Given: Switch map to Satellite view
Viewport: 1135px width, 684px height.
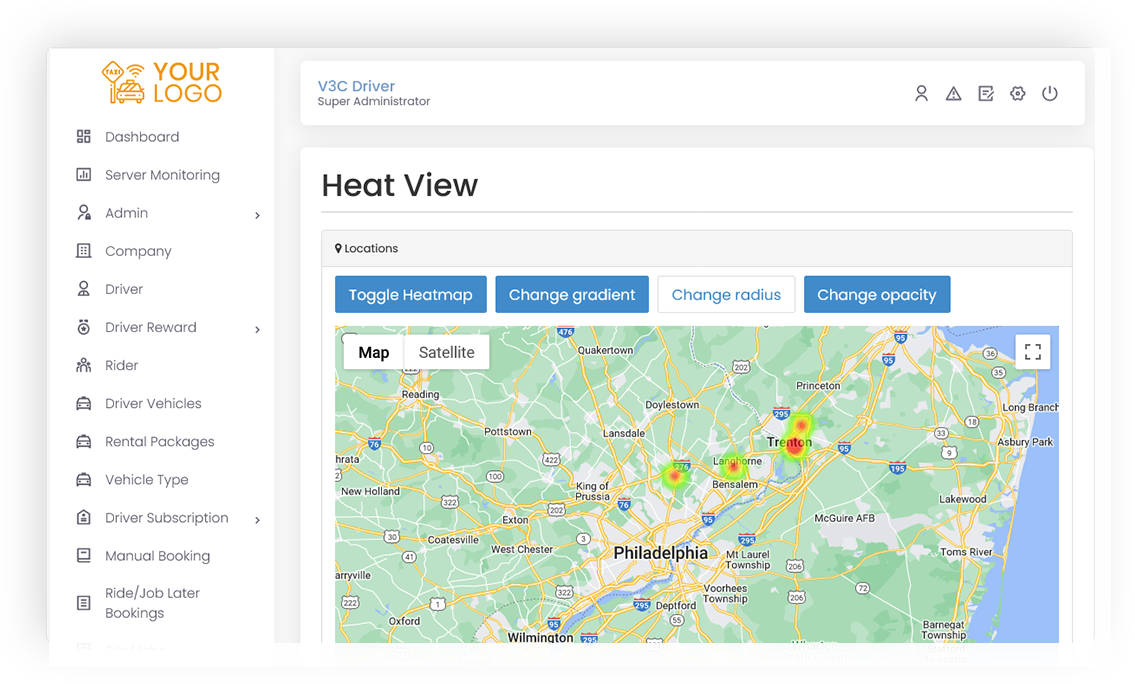Looking at the screenshot, I should [x=447, y=352].
